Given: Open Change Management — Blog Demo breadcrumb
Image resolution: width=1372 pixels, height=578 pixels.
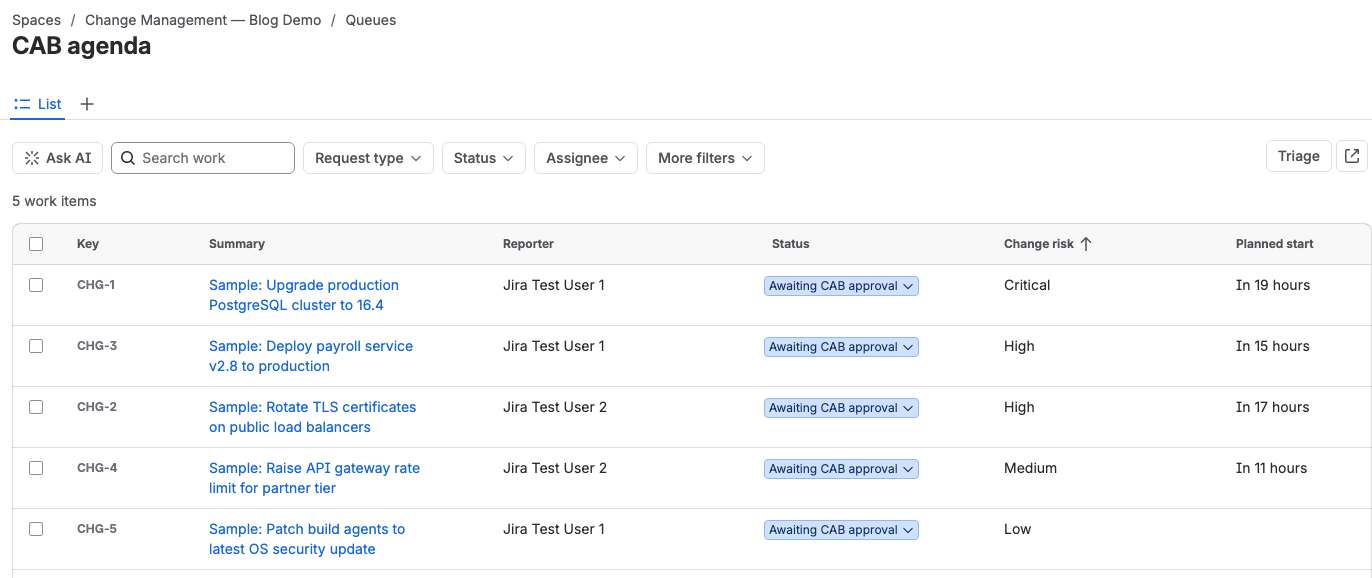Looking at the screenshot, I should (203, 20).
